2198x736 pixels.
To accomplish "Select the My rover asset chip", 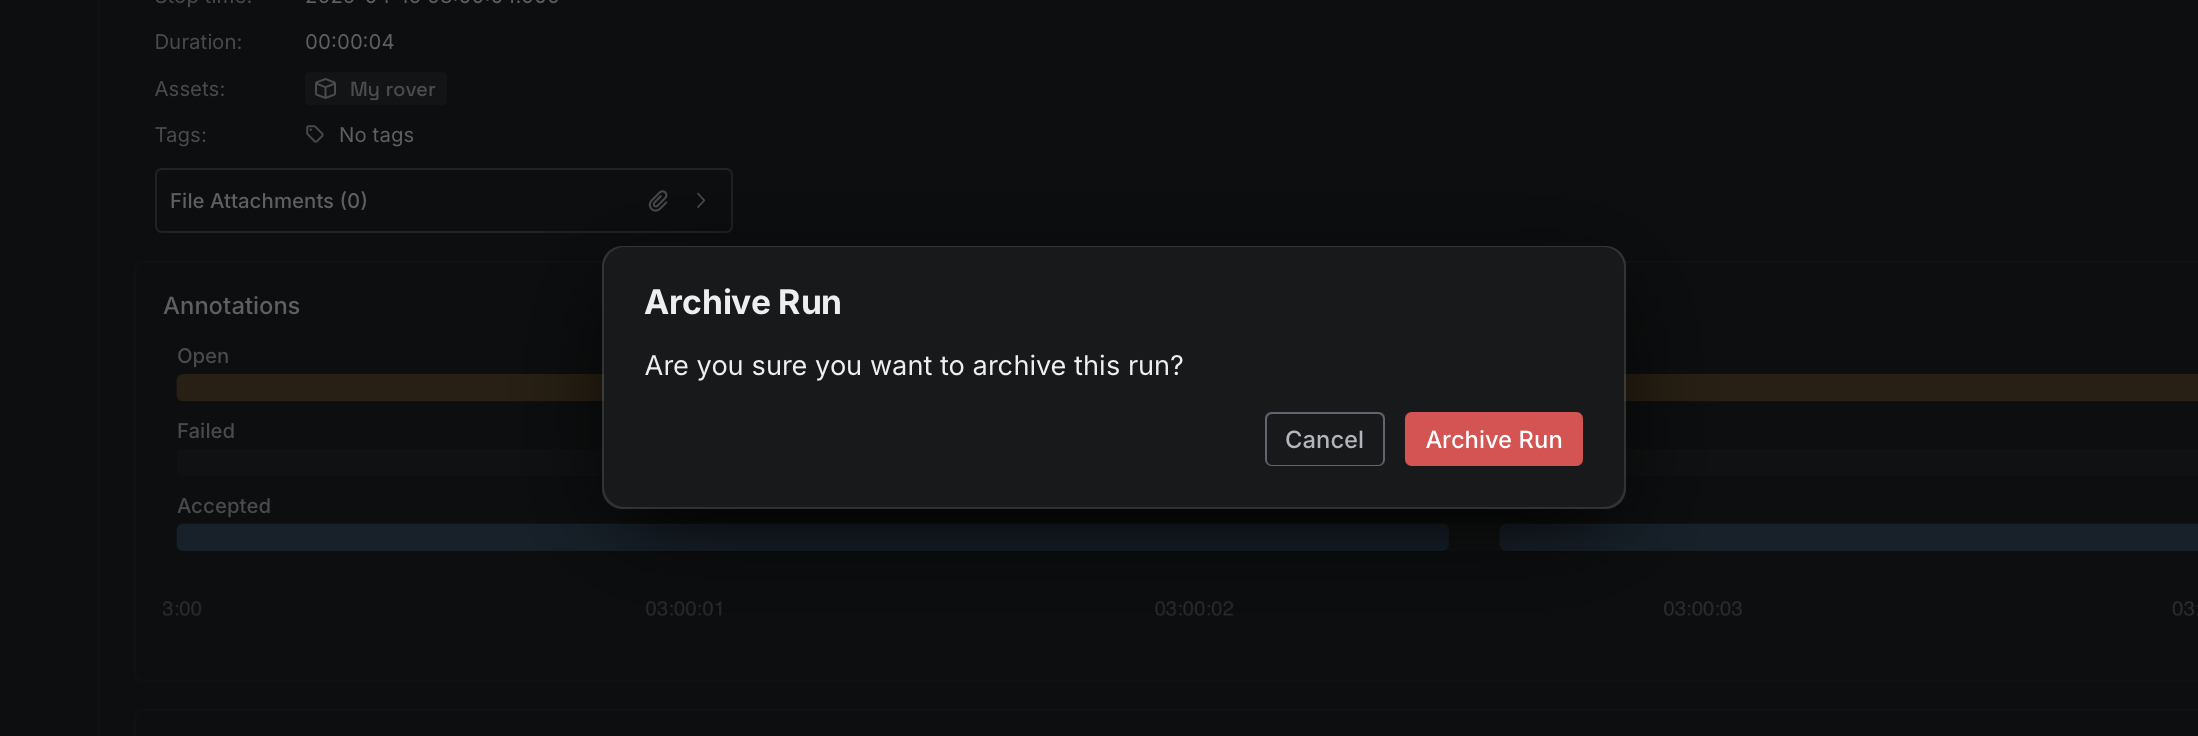I will (376, 89).
